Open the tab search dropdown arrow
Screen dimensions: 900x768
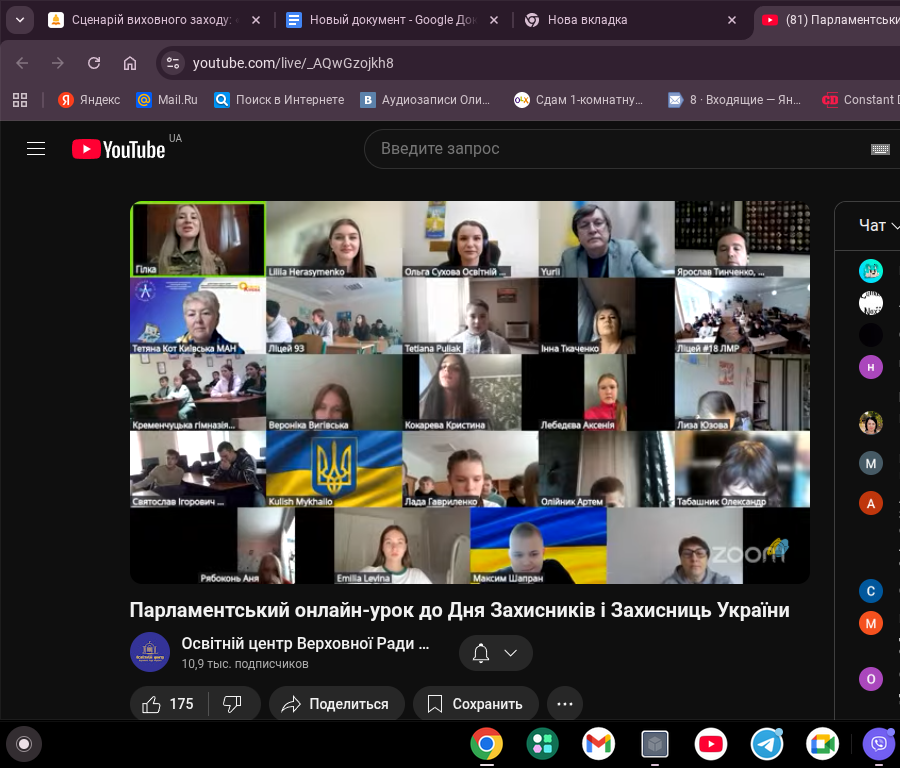(x=20, y=20)
